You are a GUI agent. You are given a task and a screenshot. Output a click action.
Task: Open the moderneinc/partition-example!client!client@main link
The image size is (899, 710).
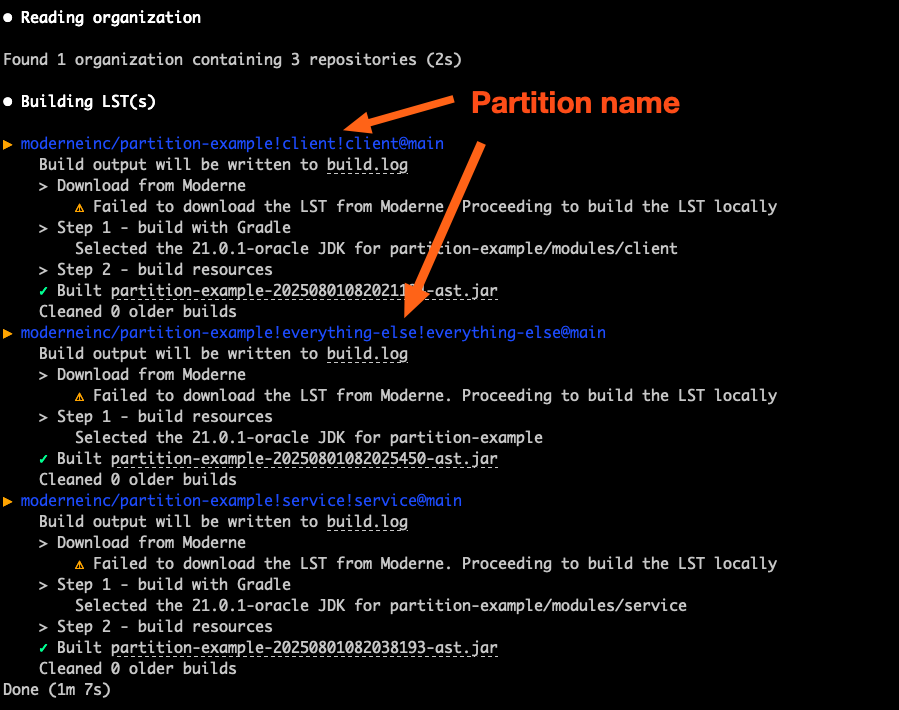pyautogui.click(x=232, y=143)
